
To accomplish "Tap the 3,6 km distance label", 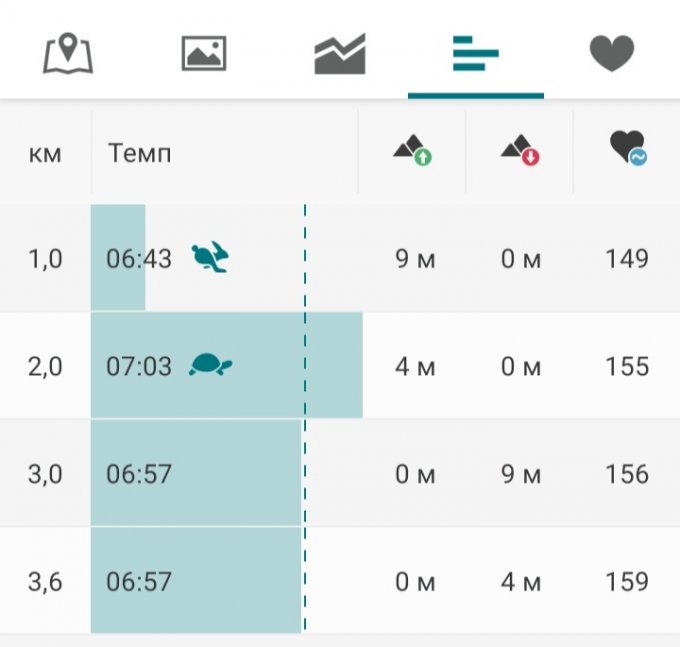I will click(45, 581).
